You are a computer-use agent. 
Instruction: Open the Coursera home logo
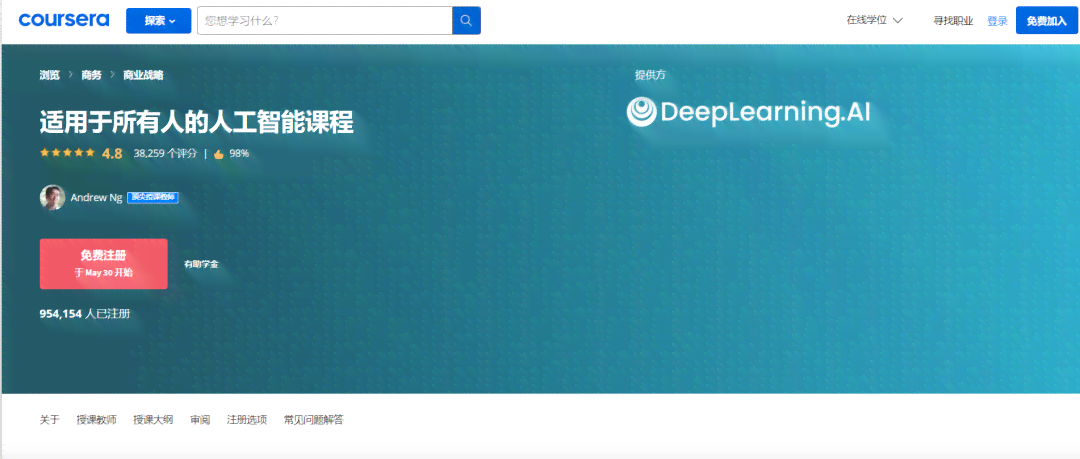pos(64,20)
